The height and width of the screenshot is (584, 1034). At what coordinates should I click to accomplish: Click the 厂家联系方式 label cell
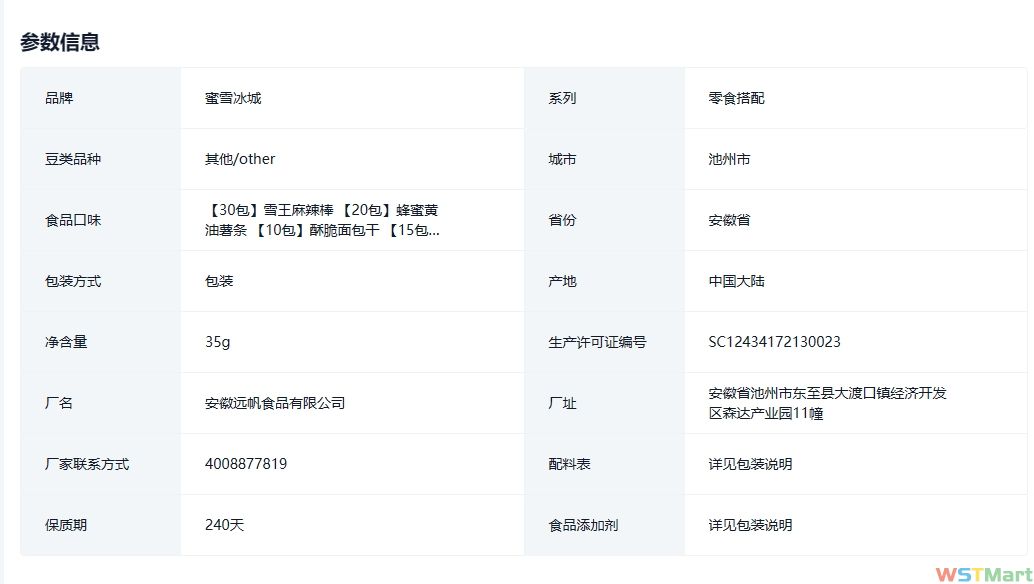click(x=87, y=464)
